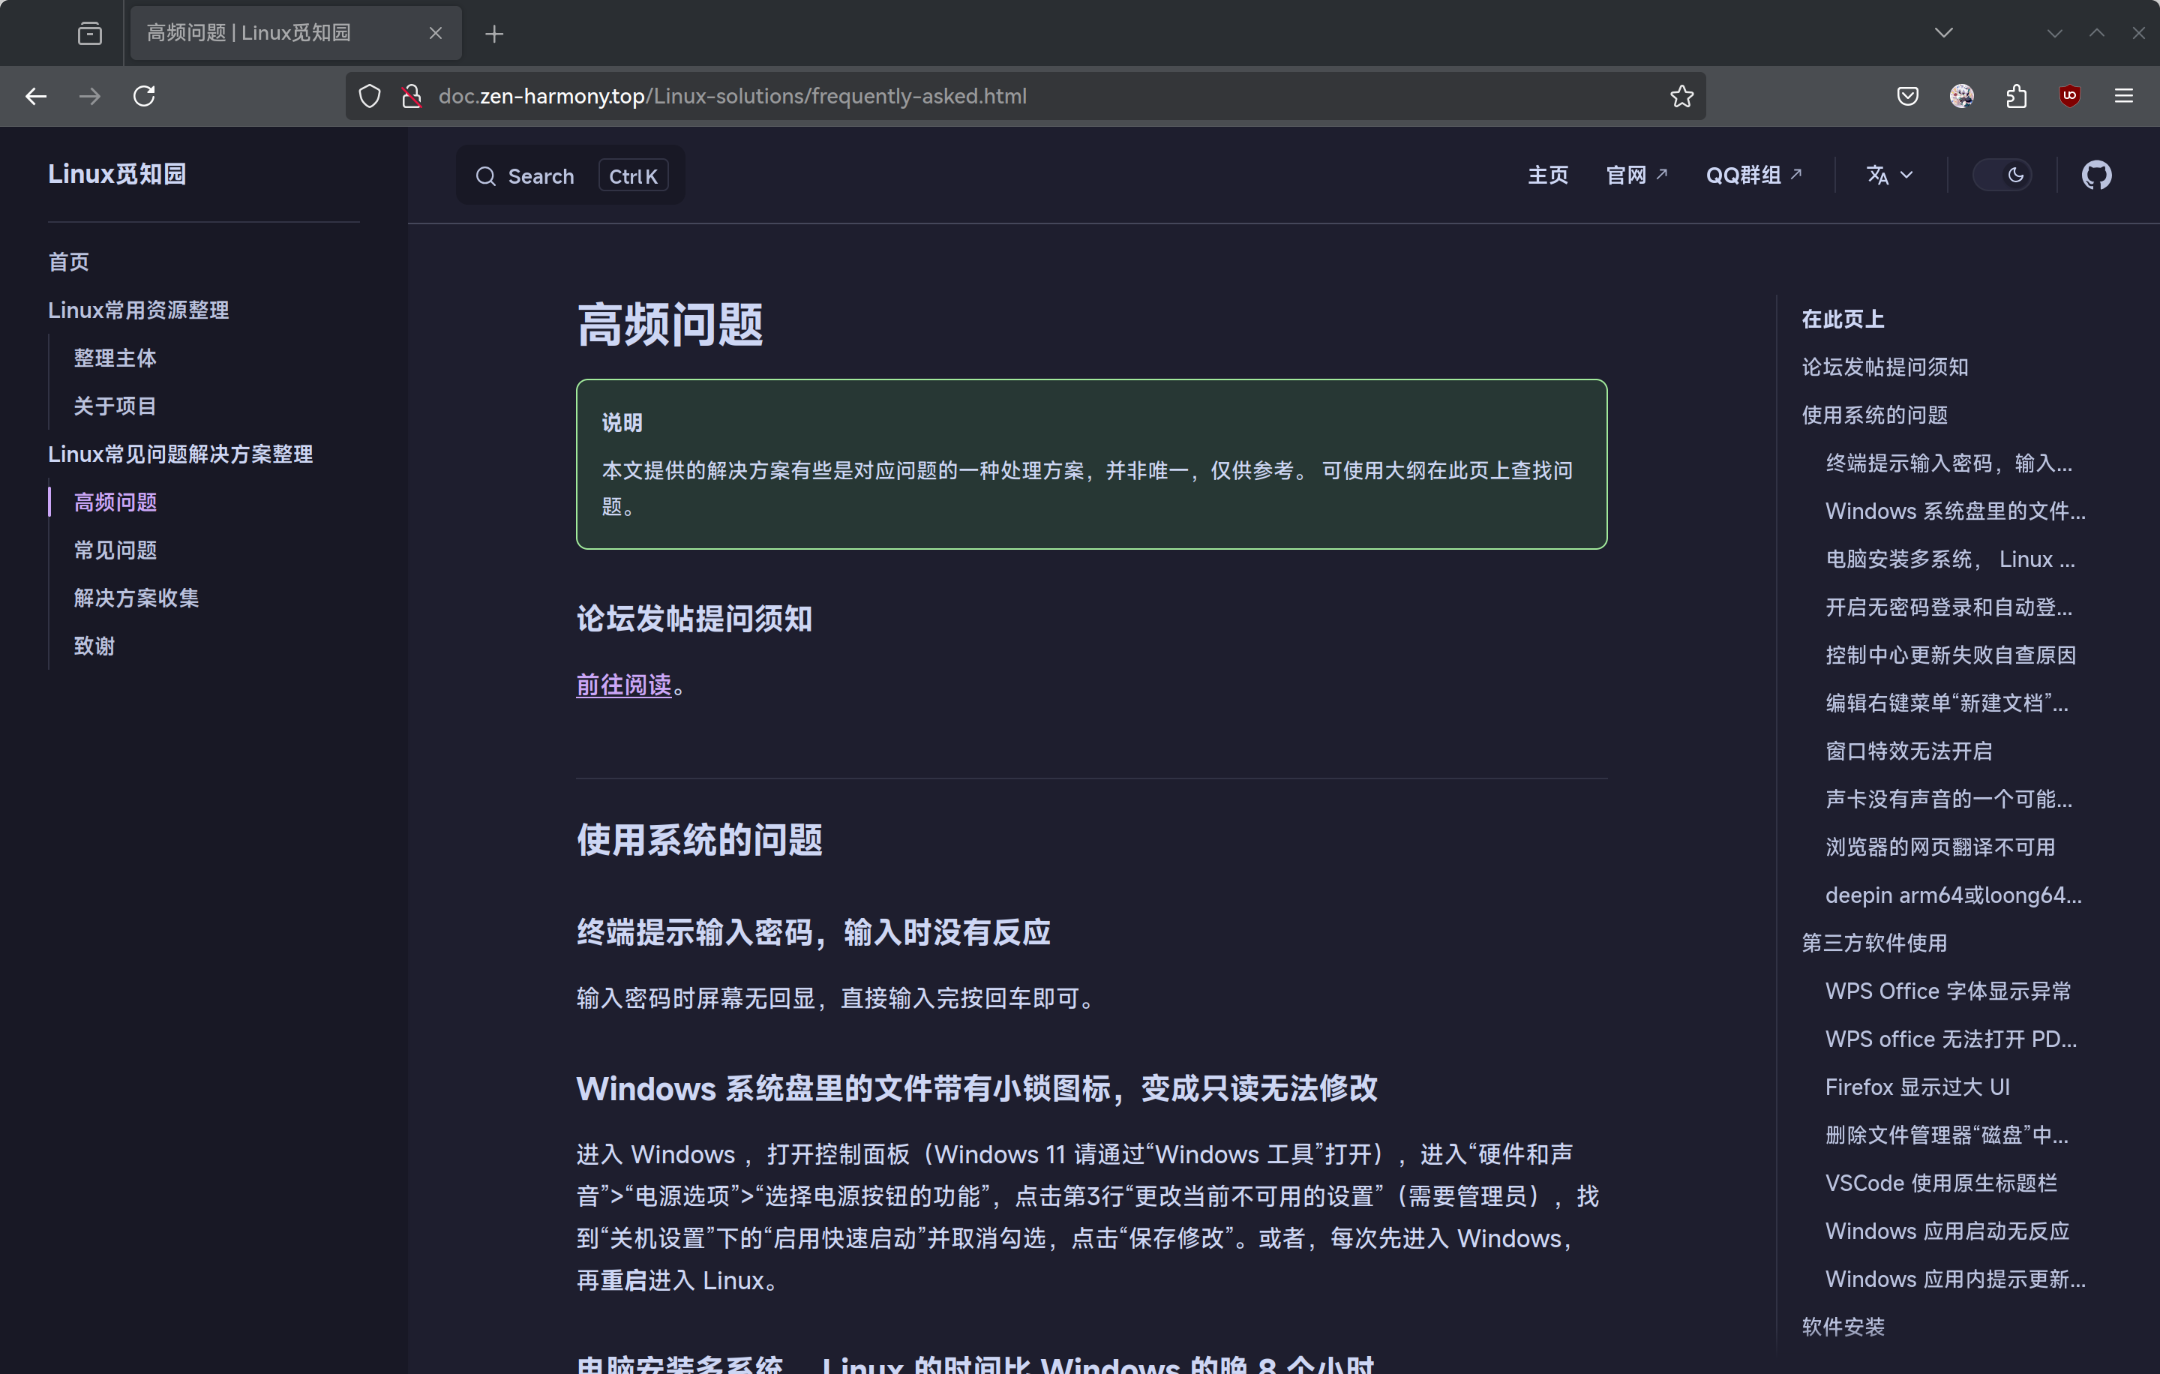Open the Firefox account avatar
This screenshot has height=1374, width=2160.
1961,96
